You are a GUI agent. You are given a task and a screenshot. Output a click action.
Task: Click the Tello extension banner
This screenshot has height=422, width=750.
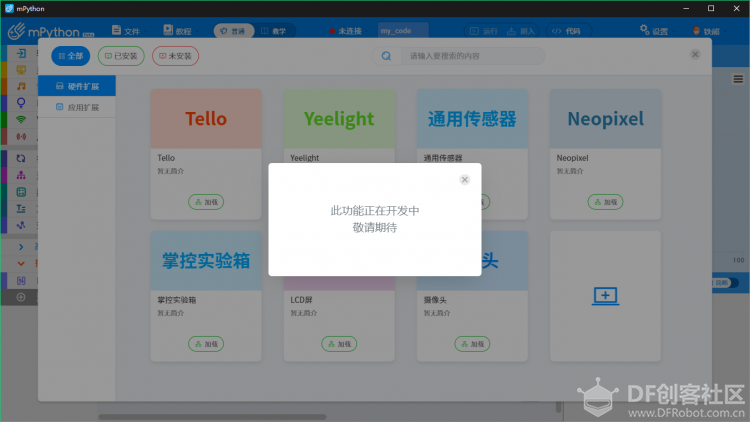tap(206, 119)
